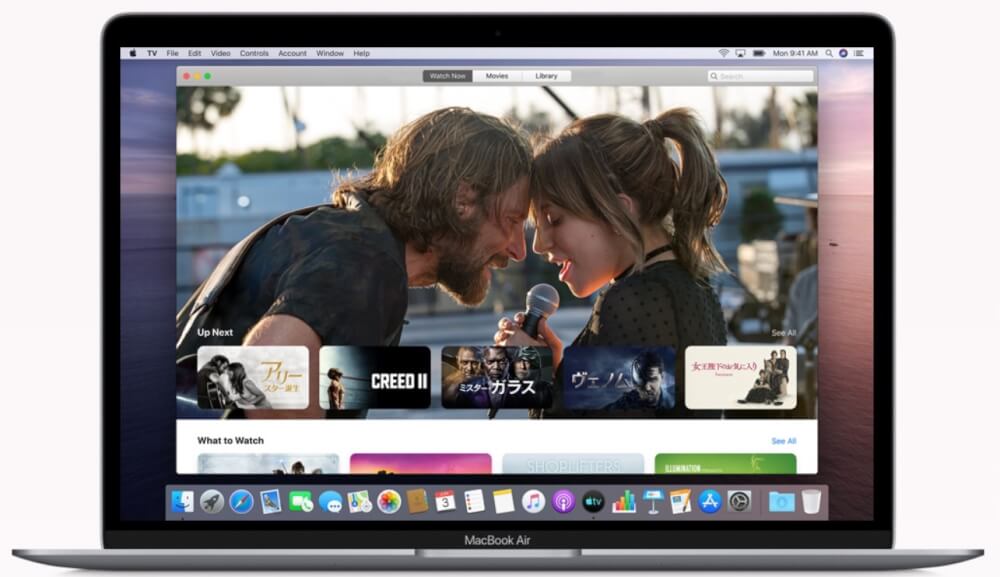Open Podcasts from the Dock

[x=563, y=502]
